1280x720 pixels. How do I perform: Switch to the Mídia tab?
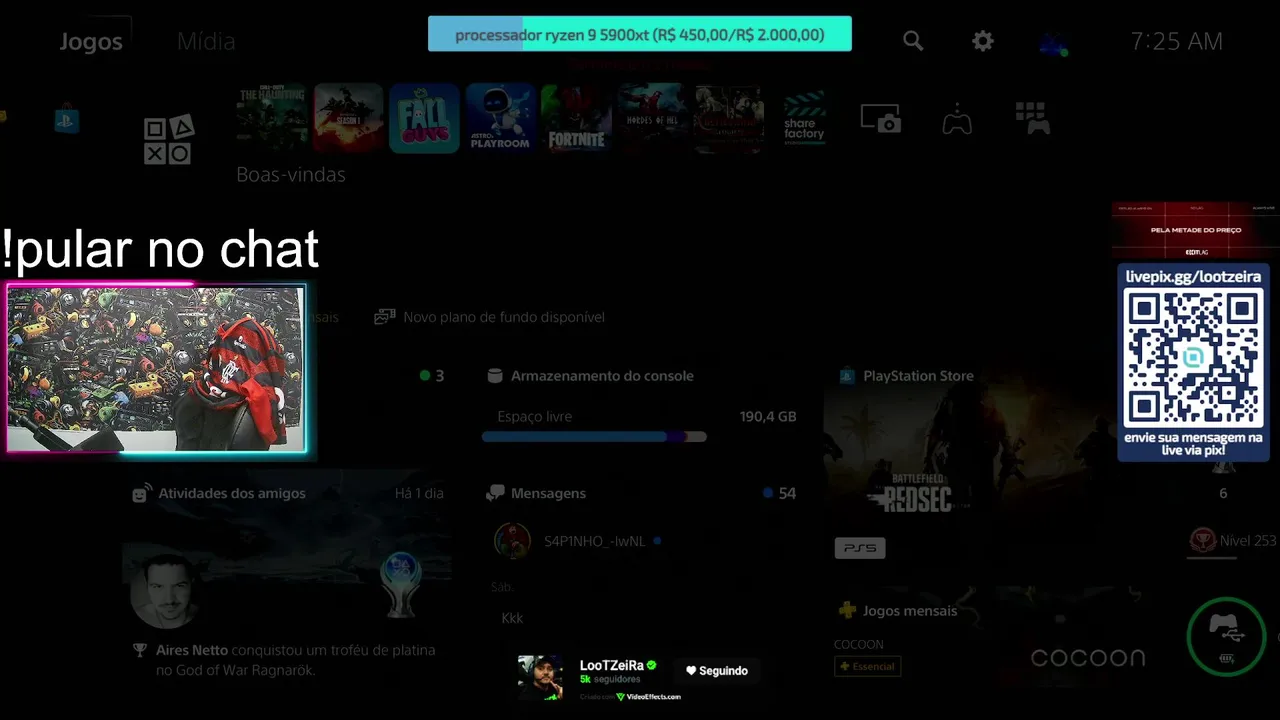pos(206,41)
